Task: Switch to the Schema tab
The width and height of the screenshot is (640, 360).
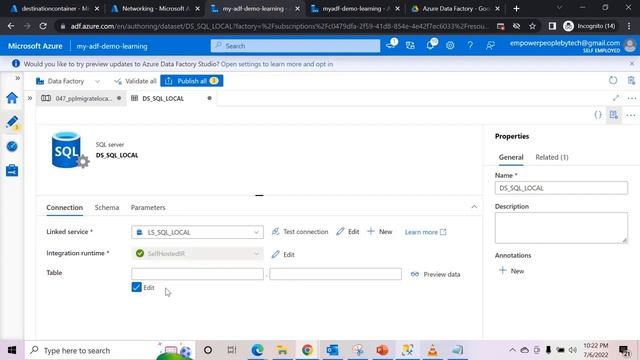Action: coord(107,207)
